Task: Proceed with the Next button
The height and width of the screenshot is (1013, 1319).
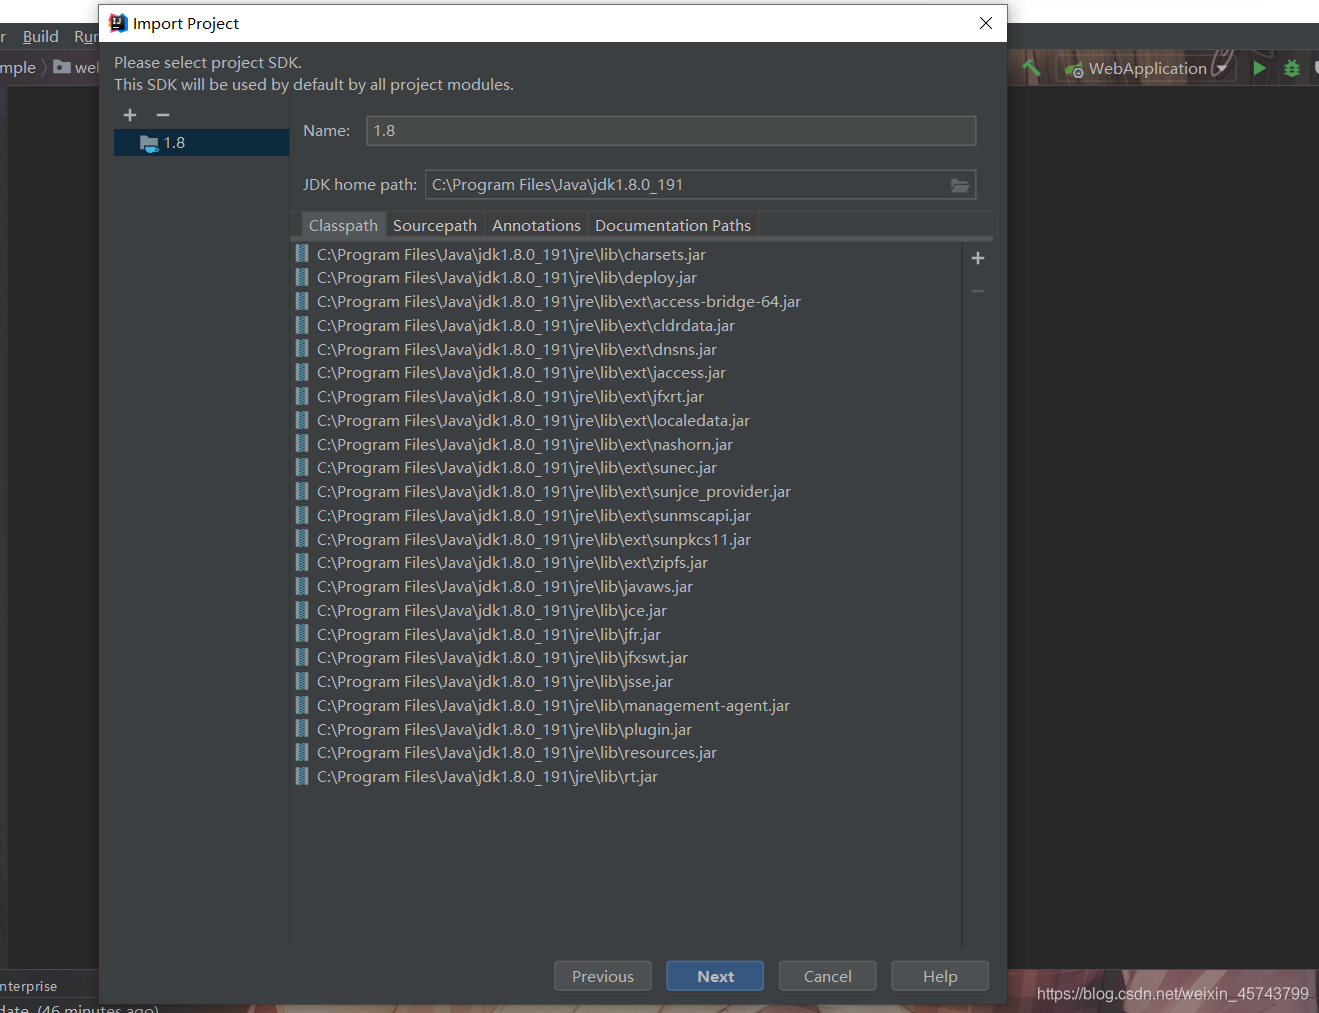Action: (715, 976)
